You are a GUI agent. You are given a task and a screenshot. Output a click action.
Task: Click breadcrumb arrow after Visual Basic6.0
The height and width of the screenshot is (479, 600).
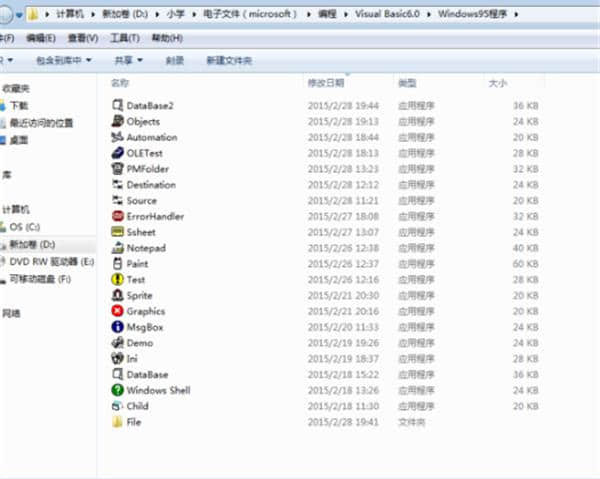tap(430, 15)
